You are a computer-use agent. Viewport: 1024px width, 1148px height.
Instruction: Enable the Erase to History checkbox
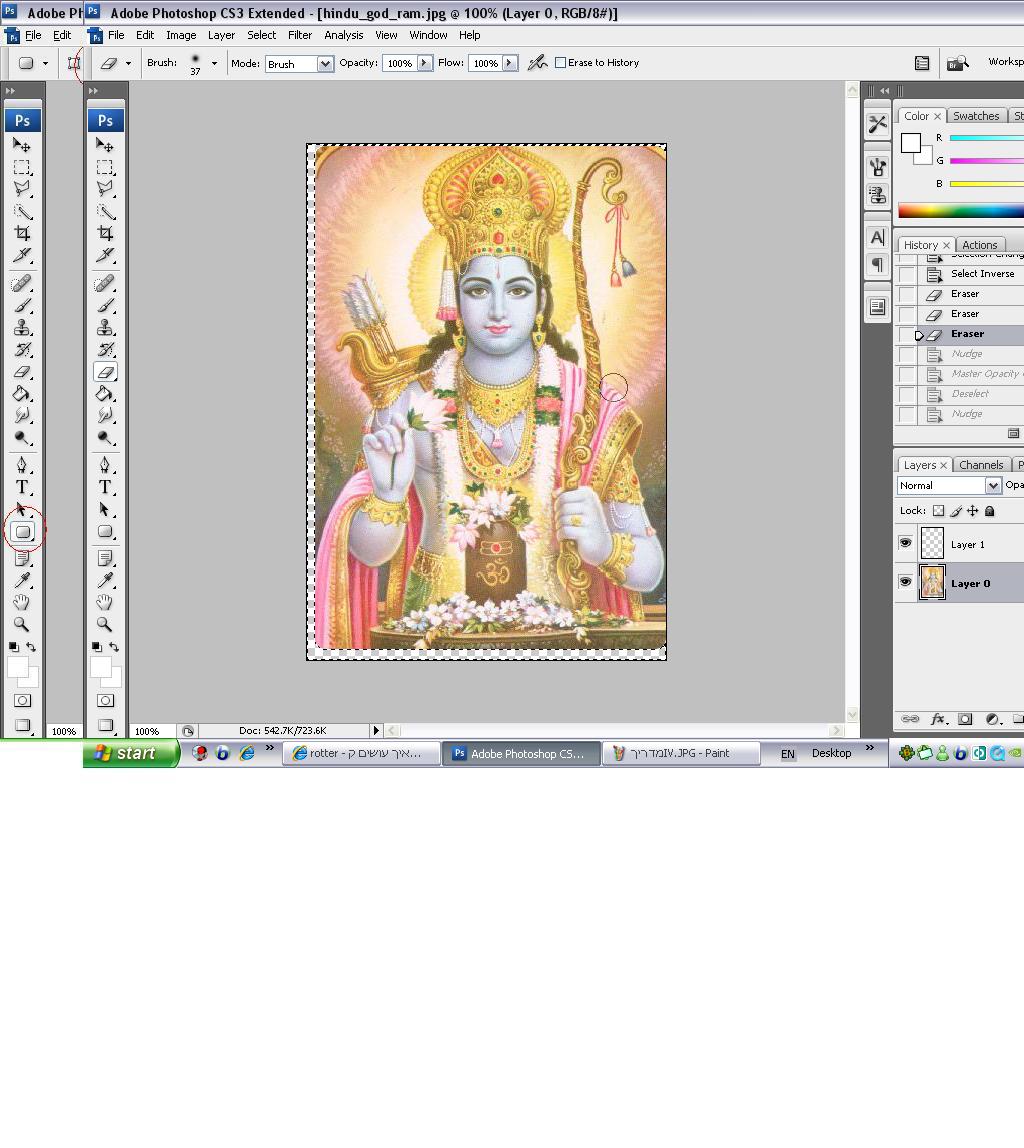(x=560, y=63)
